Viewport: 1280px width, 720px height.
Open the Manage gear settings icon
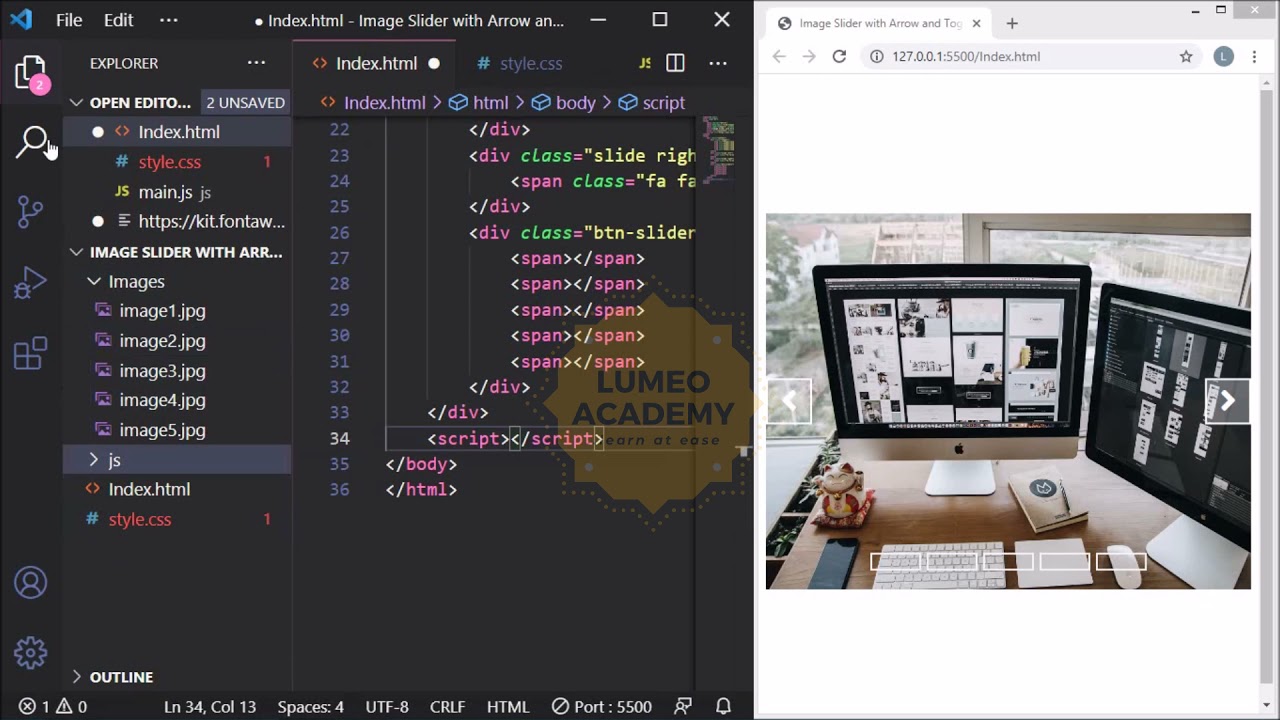point(31,653)
